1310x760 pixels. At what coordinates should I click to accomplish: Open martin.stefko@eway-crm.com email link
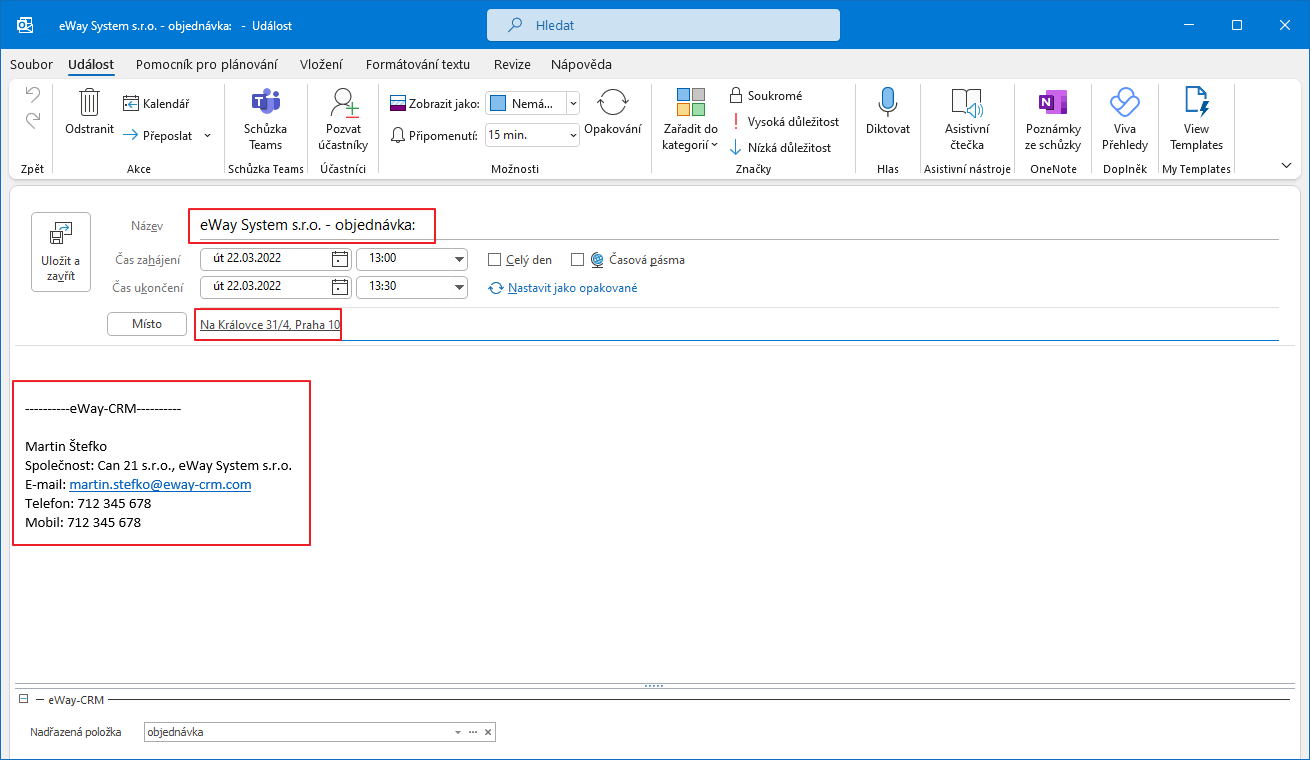(160, 484)
